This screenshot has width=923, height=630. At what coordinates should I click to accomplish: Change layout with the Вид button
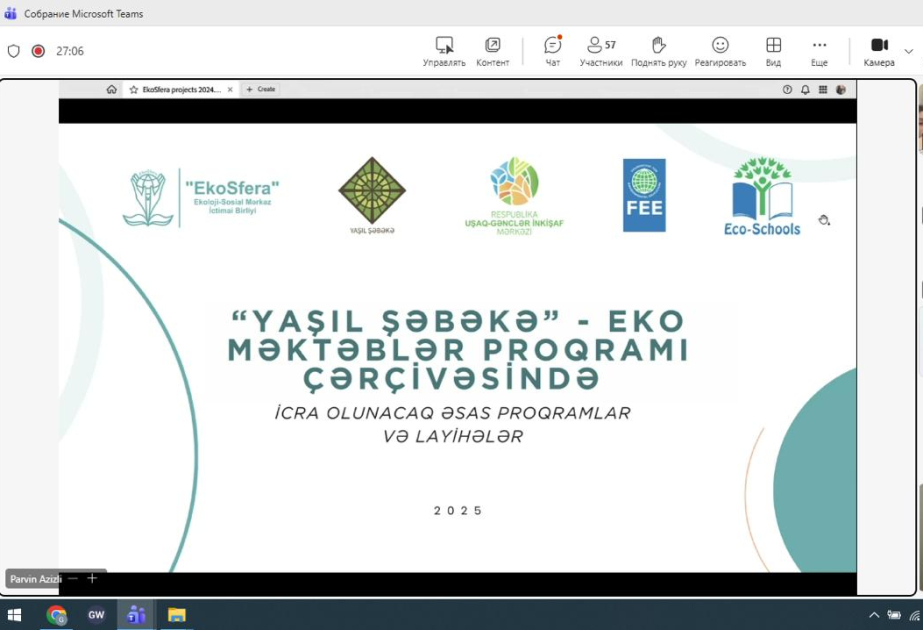773,51
